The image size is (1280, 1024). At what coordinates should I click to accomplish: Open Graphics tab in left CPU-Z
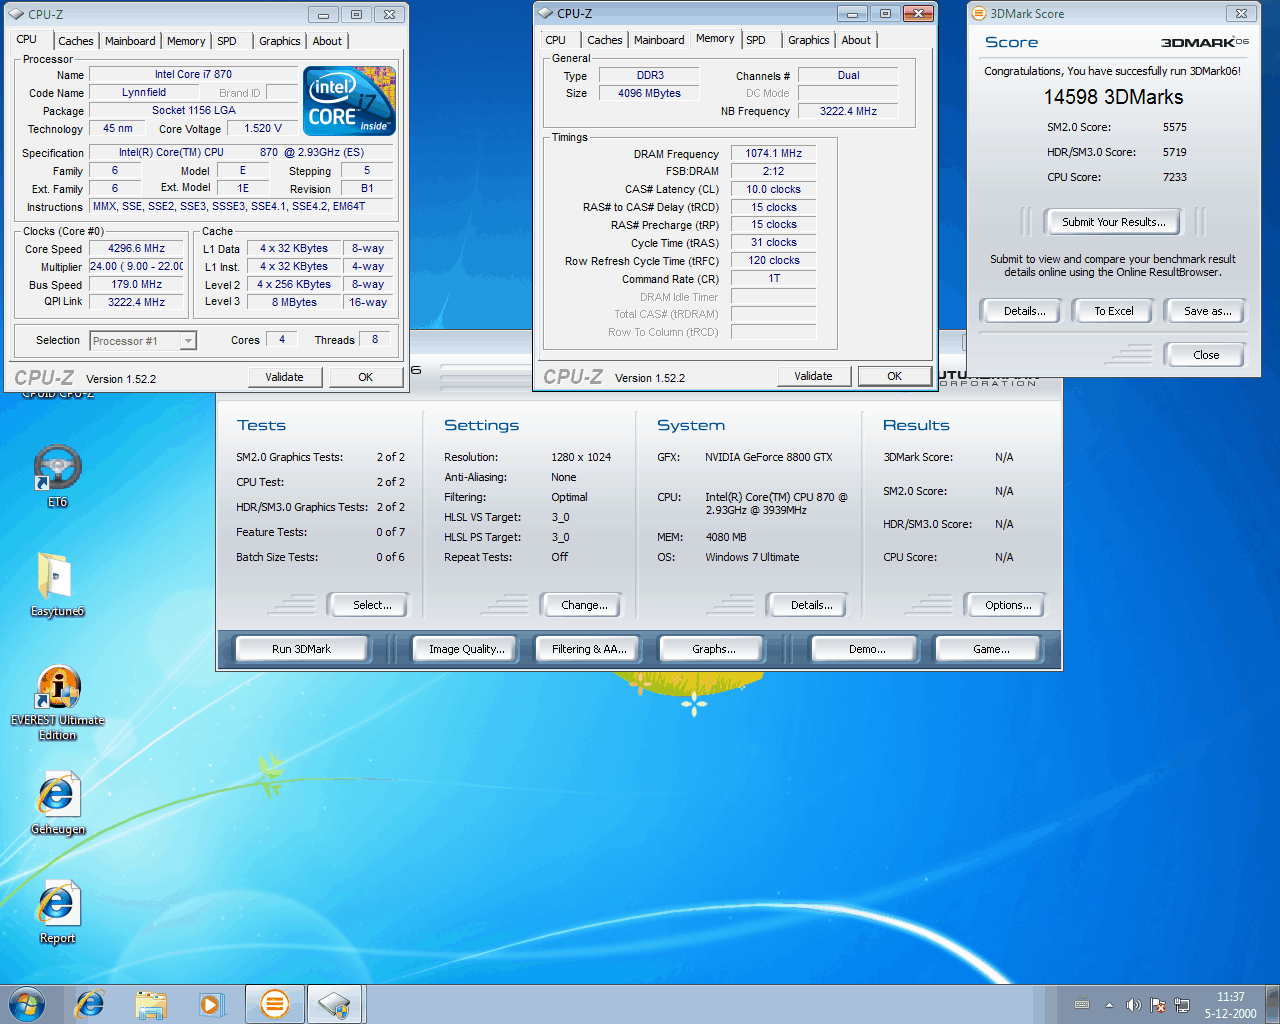pyautogui.click(x=279, y=41)
